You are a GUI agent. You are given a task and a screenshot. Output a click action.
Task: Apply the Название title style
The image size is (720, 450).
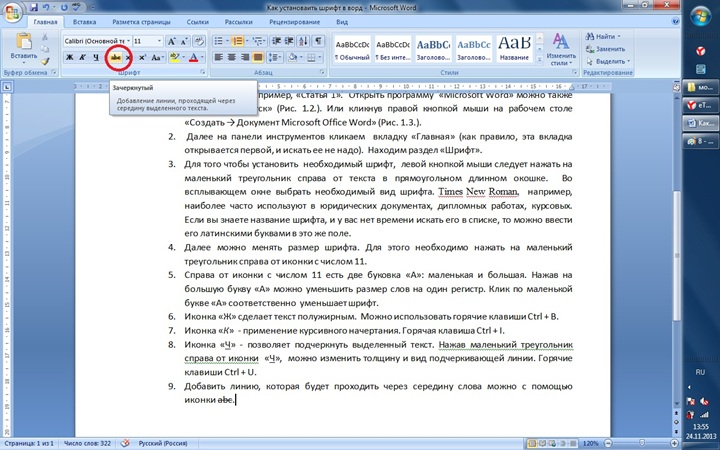click(514, 49)
